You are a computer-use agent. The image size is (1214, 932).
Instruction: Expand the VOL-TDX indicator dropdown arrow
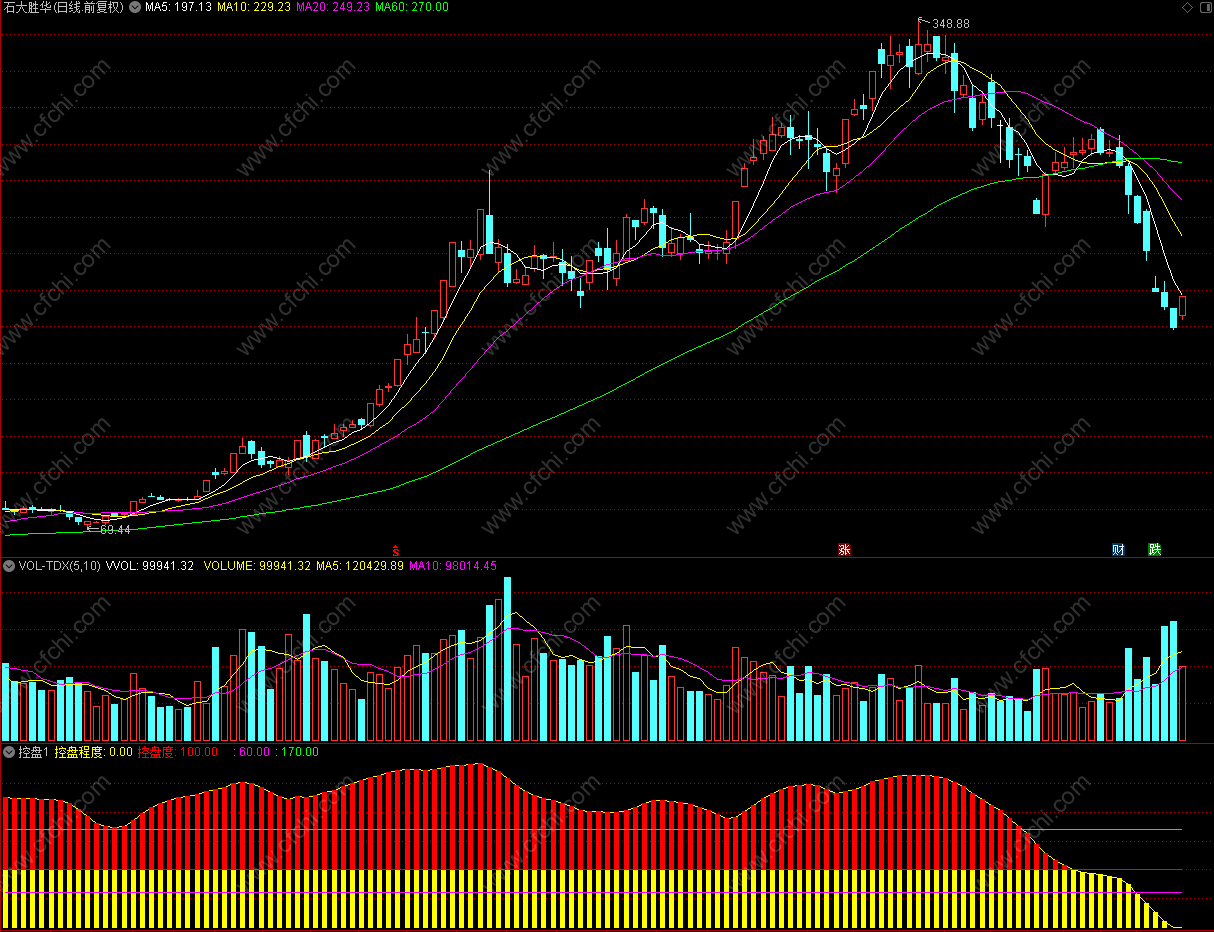(9, 566)
